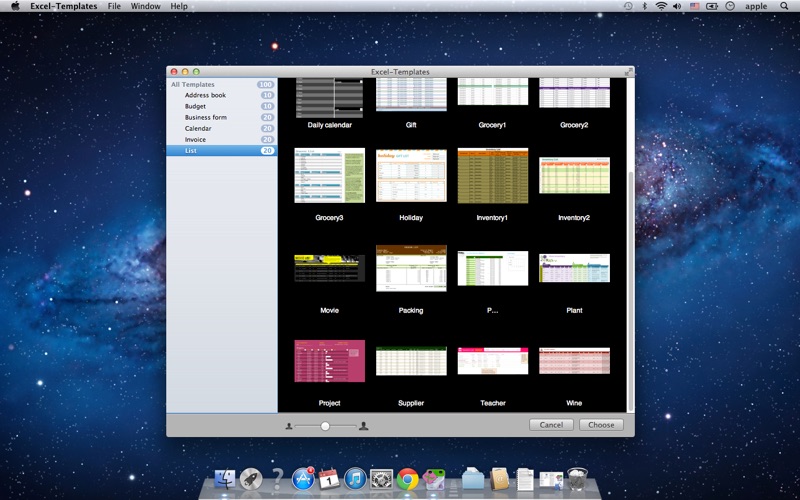Click the battery status icon

click(712, 6)
